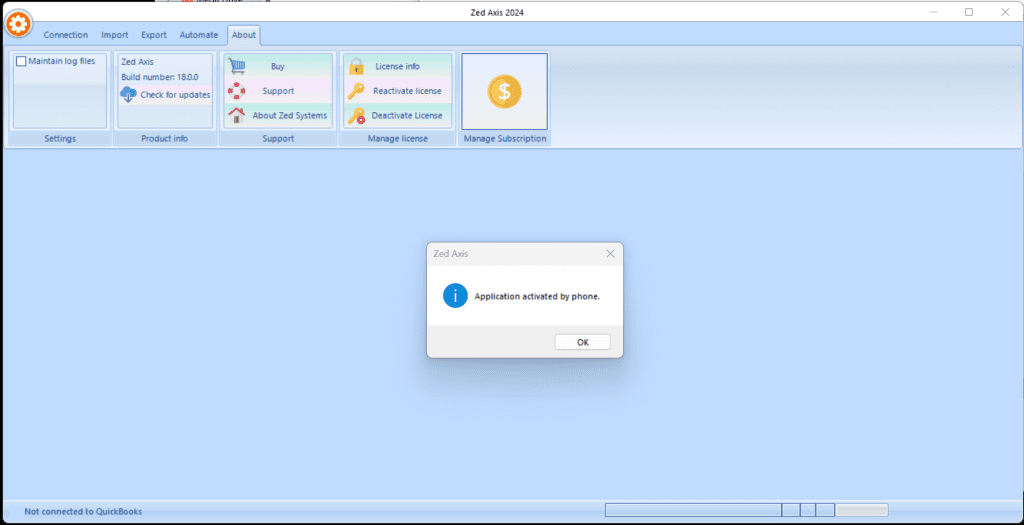Click the padlock License info icon

click(356, 66)
